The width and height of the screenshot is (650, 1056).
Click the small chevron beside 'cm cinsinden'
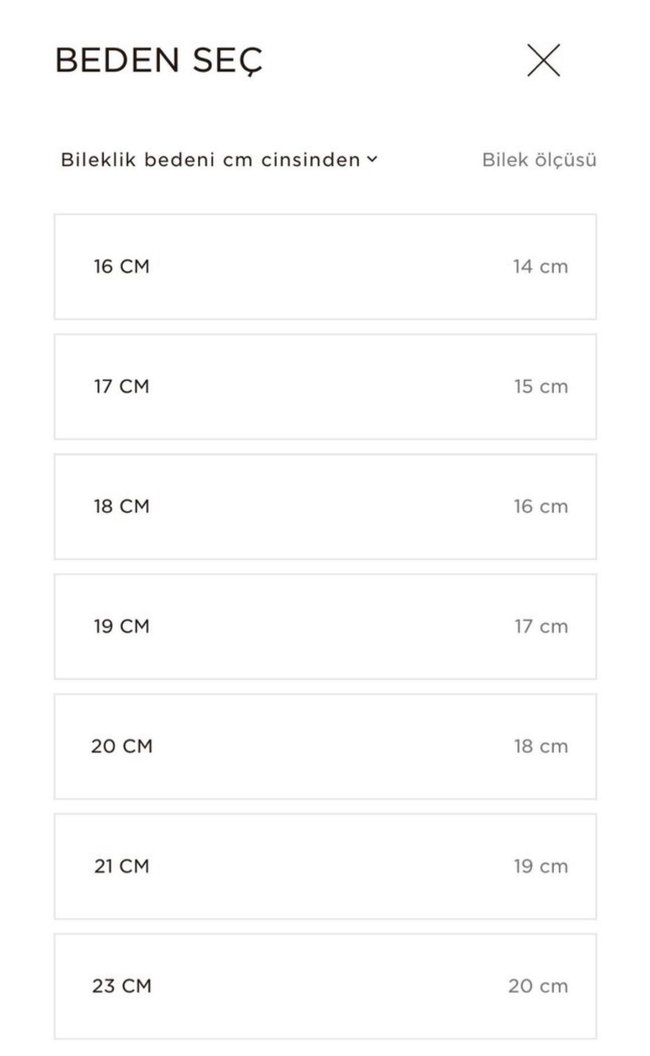click(372, 159)
